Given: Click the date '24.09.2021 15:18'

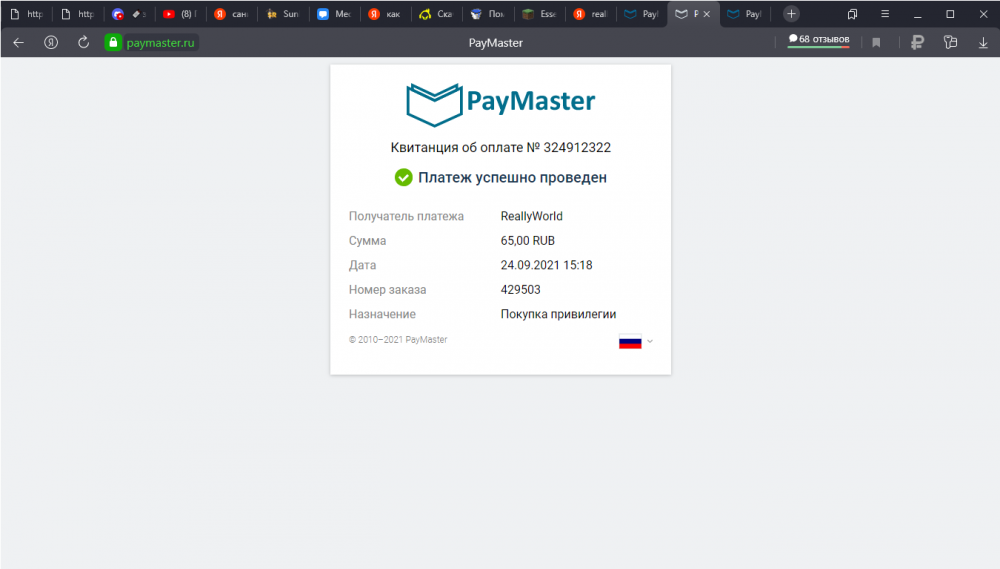Looking at the screenshot, I should 546,265.
